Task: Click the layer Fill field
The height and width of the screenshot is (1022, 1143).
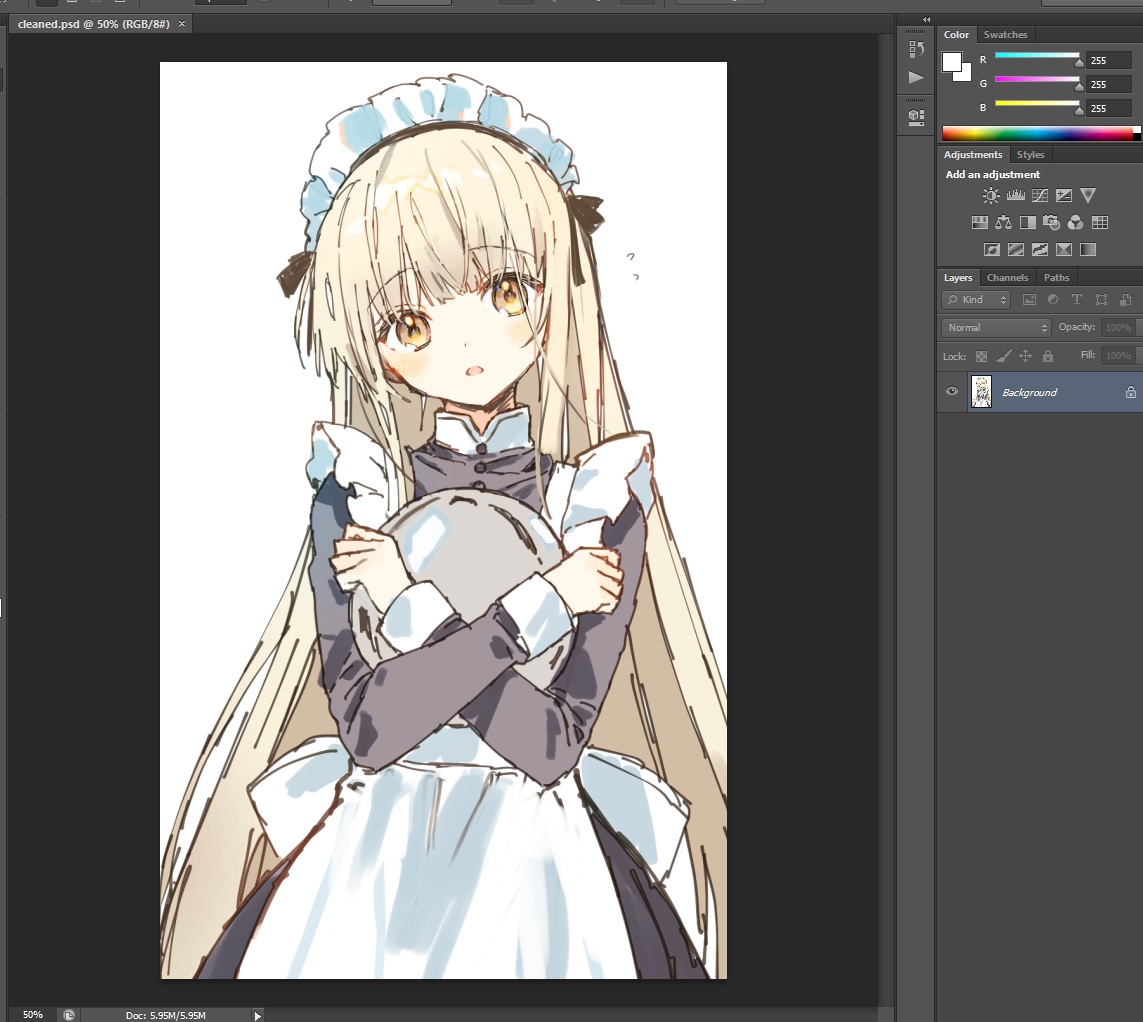Action: pos(1119,356)
